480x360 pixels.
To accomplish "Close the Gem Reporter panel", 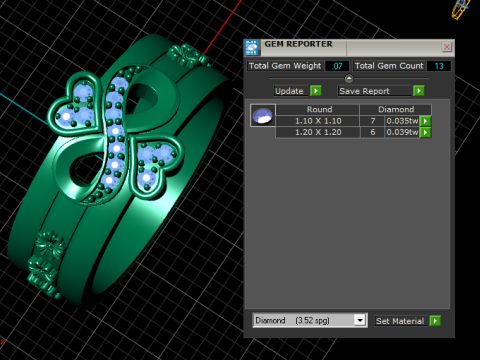I will click(x=447, y=47).
